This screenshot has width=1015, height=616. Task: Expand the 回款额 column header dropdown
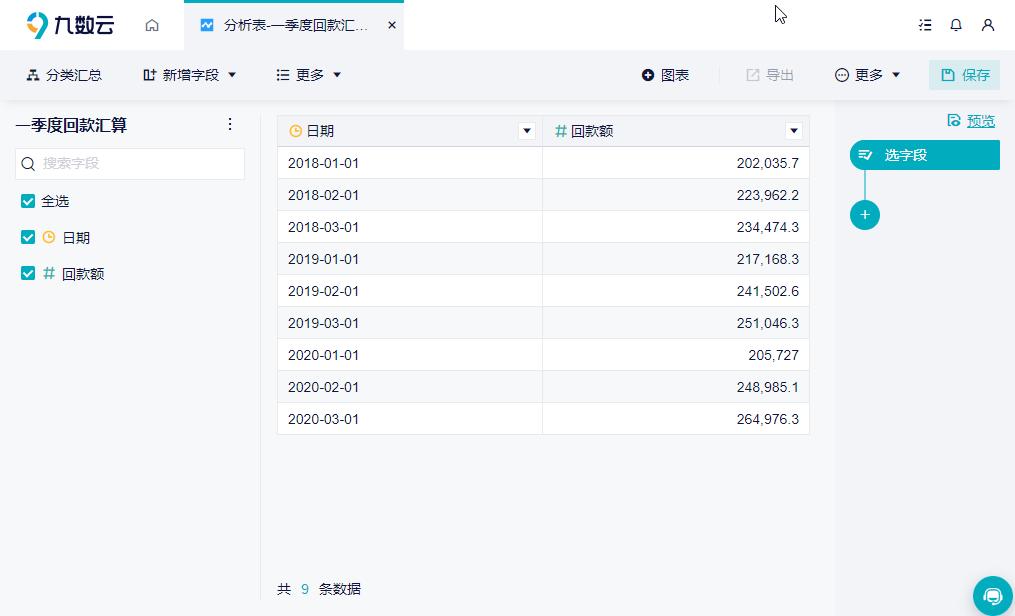pyautogui.click(x=794, y=131)
